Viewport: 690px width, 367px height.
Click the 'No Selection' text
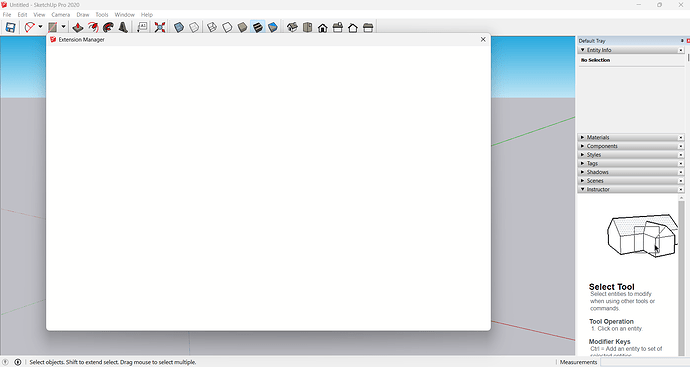point(595,60)
